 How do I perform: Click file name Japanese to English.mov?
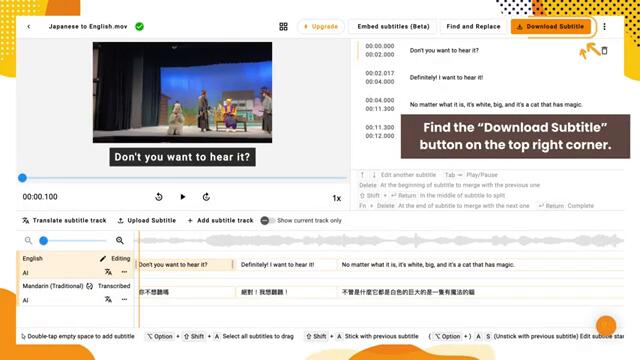[88, 27]
